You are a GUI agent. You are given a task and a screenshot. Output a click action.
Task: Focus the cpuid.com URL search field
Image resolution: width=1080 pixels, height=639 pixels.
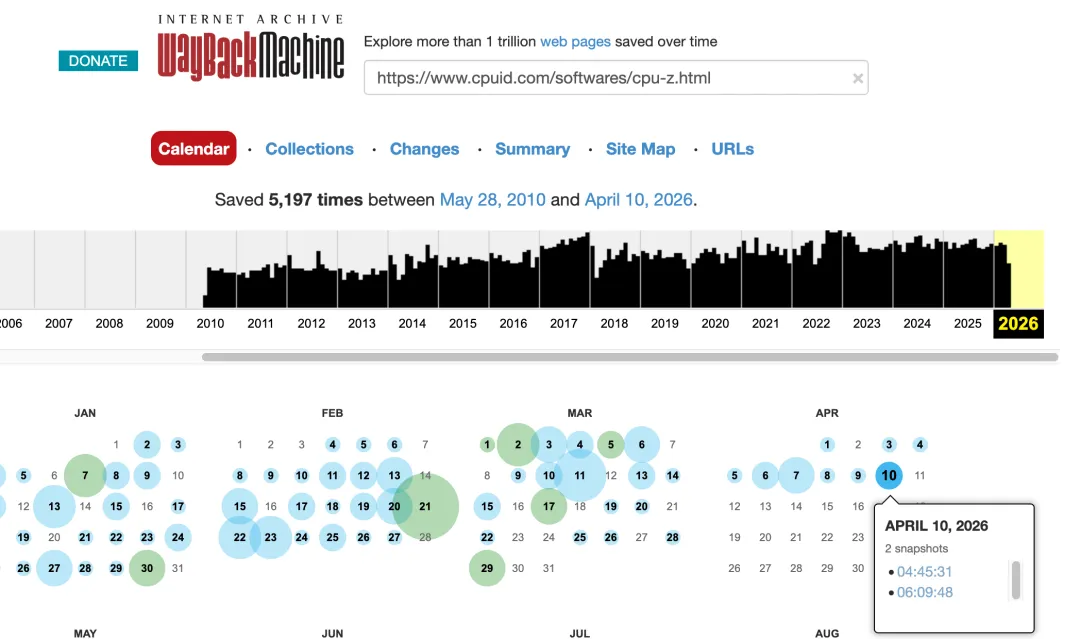616,78
